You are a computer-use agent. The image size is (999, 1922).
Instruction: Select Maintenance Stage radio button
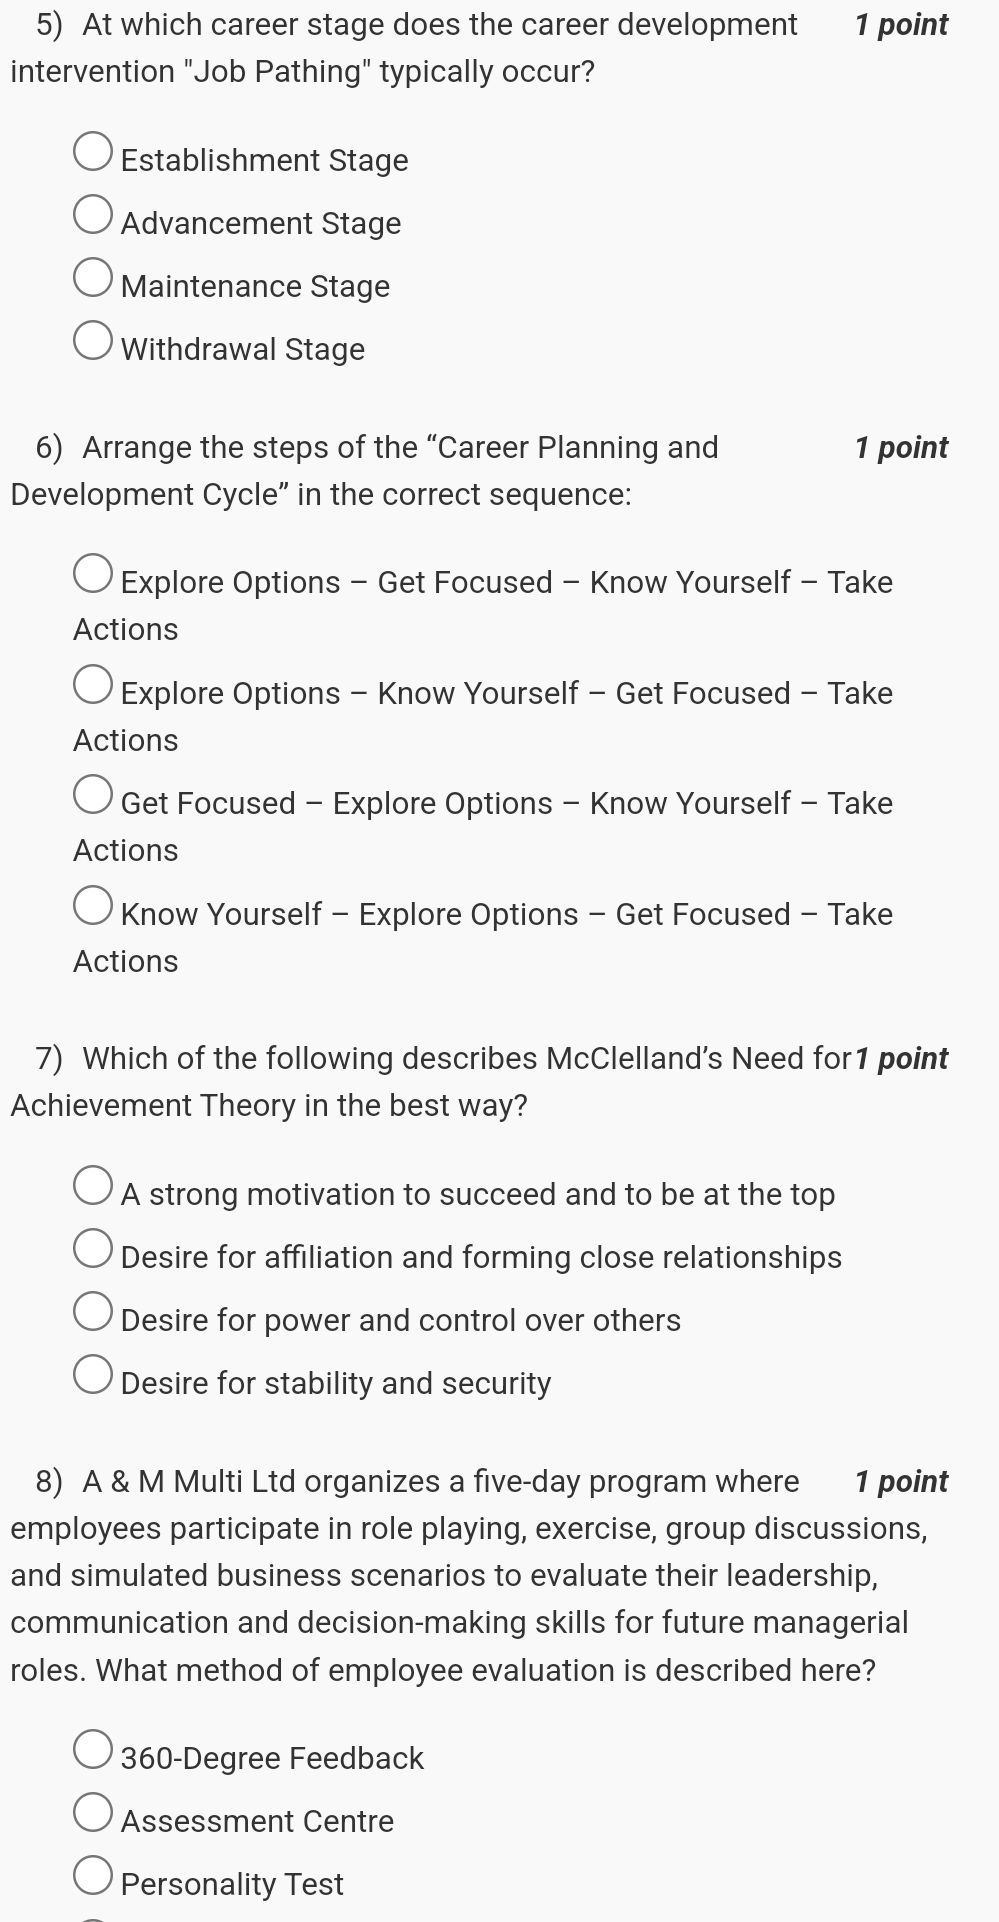point(93,277)
